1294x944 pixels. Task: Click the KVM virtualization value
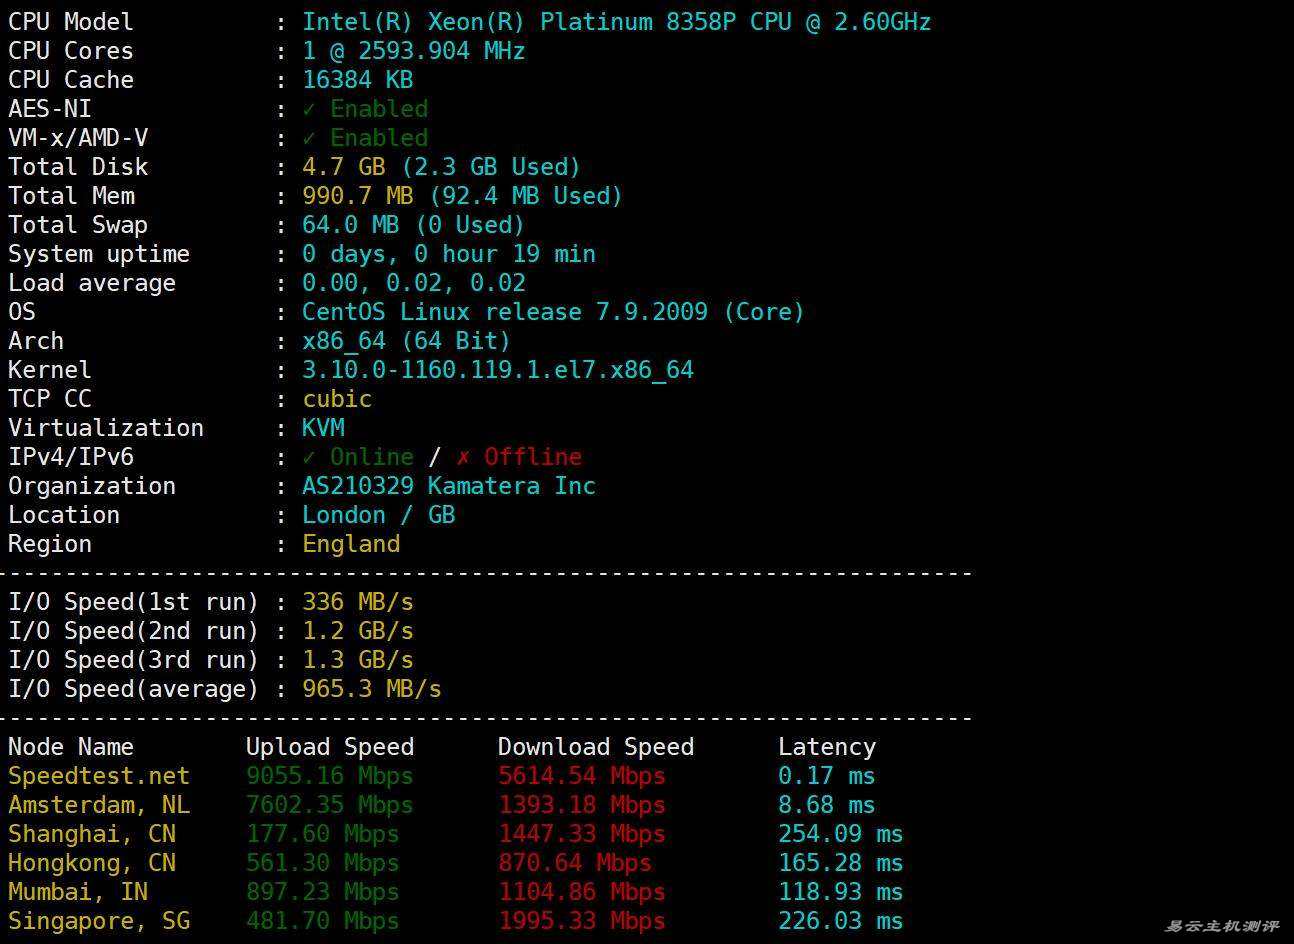click(323, 428)
